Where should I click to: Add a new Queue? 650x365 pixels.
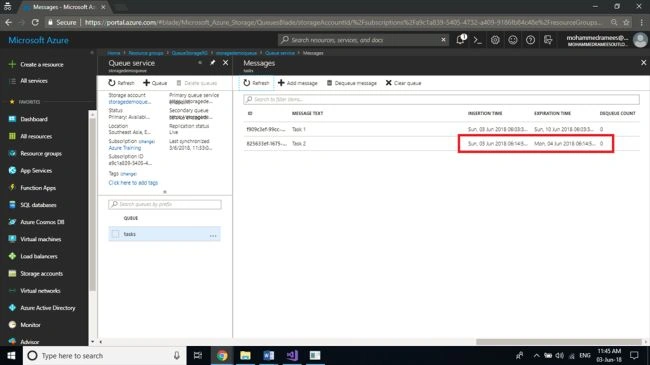coord(155,83)
